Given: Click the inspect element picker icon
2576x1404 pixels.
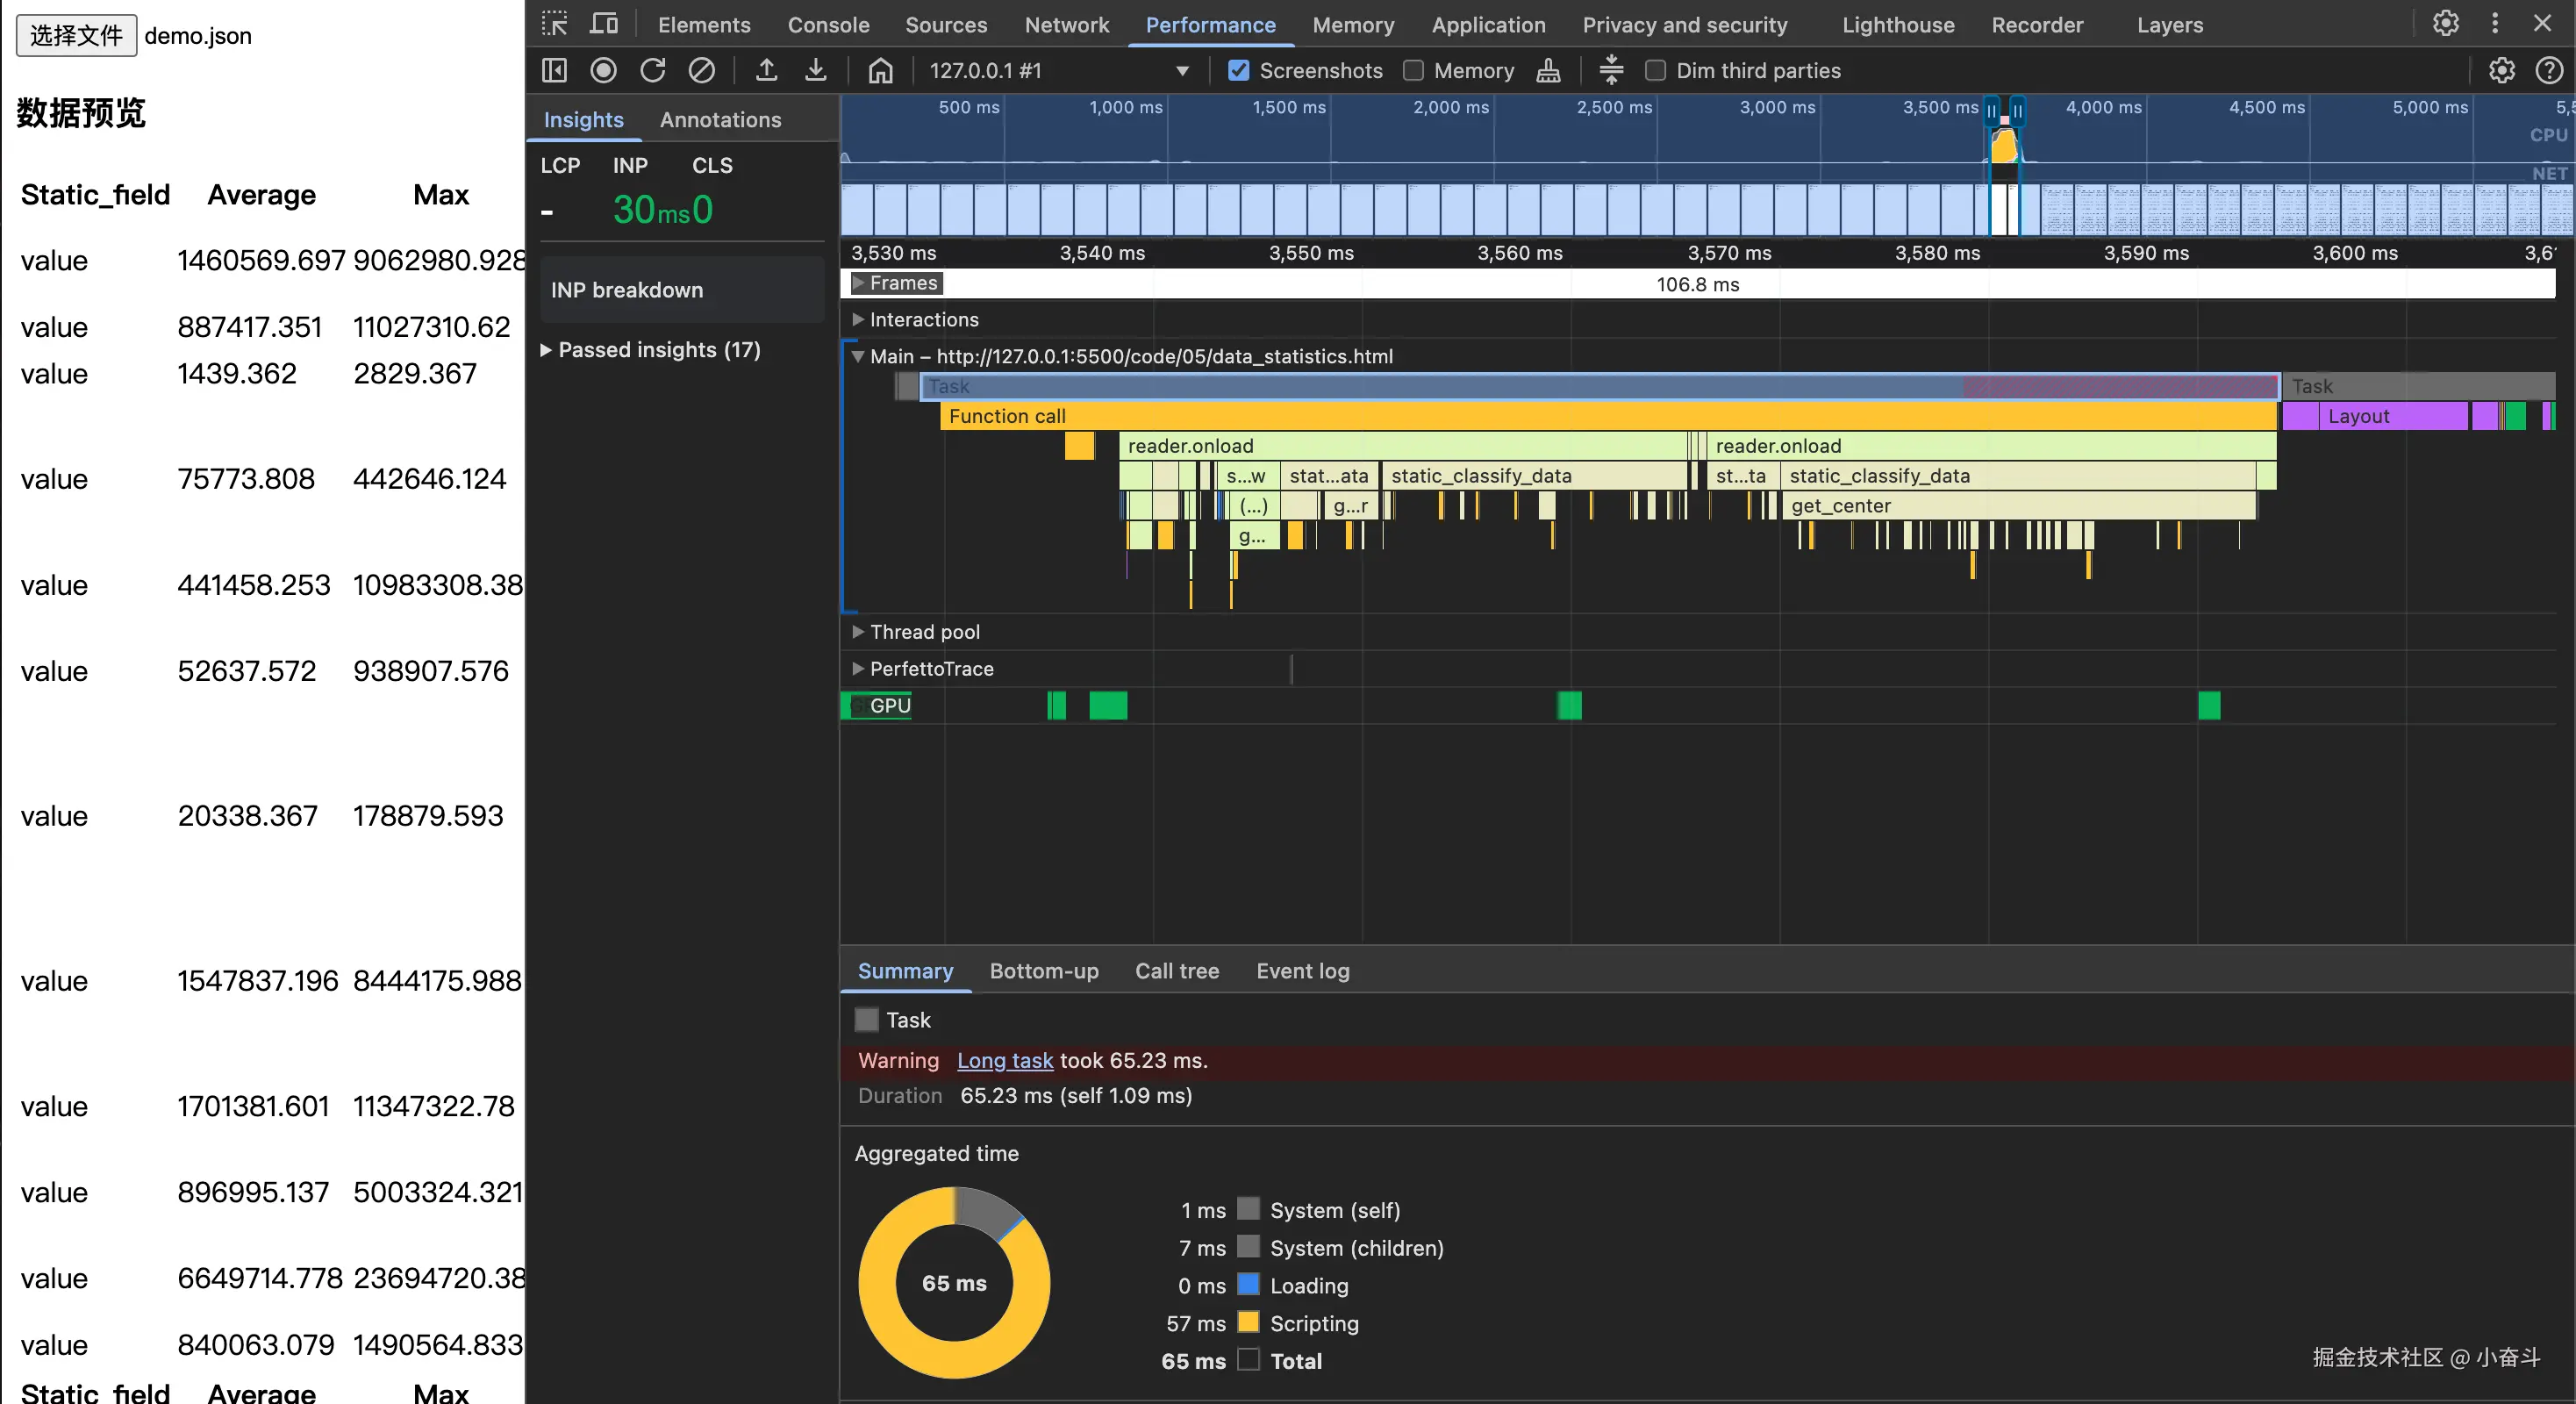Looking at the screenshot, I should (554, 24).
